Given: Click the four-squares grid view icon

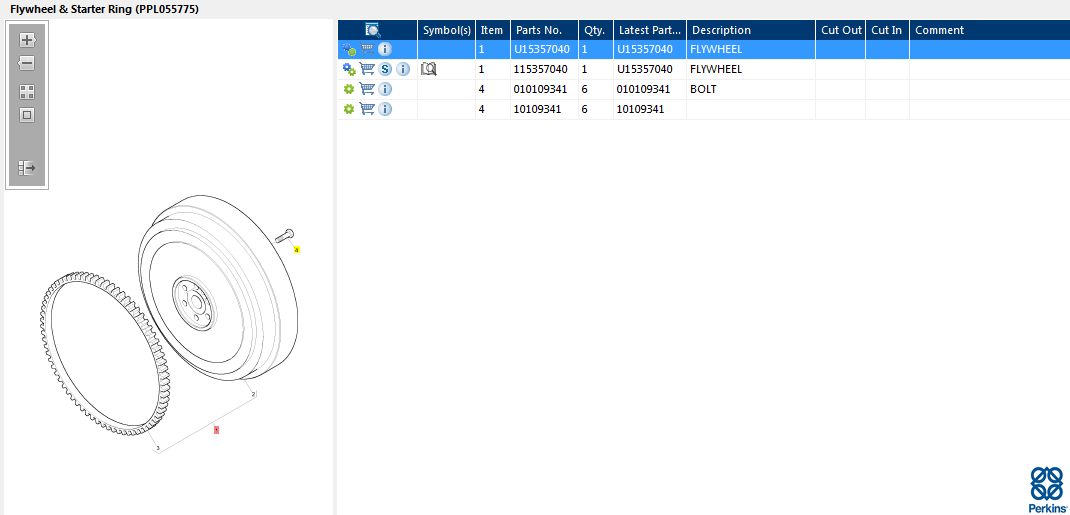Looking at the screenshot, I should click(x=27, y=92).
